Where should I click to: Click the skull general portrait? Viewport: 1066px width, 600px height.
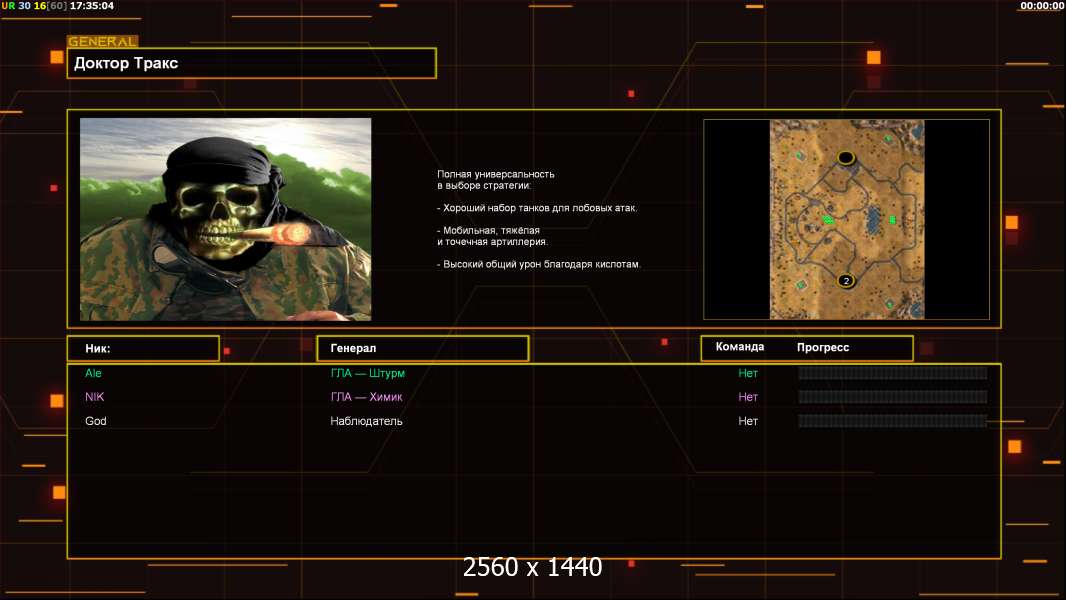coord(225,219)
